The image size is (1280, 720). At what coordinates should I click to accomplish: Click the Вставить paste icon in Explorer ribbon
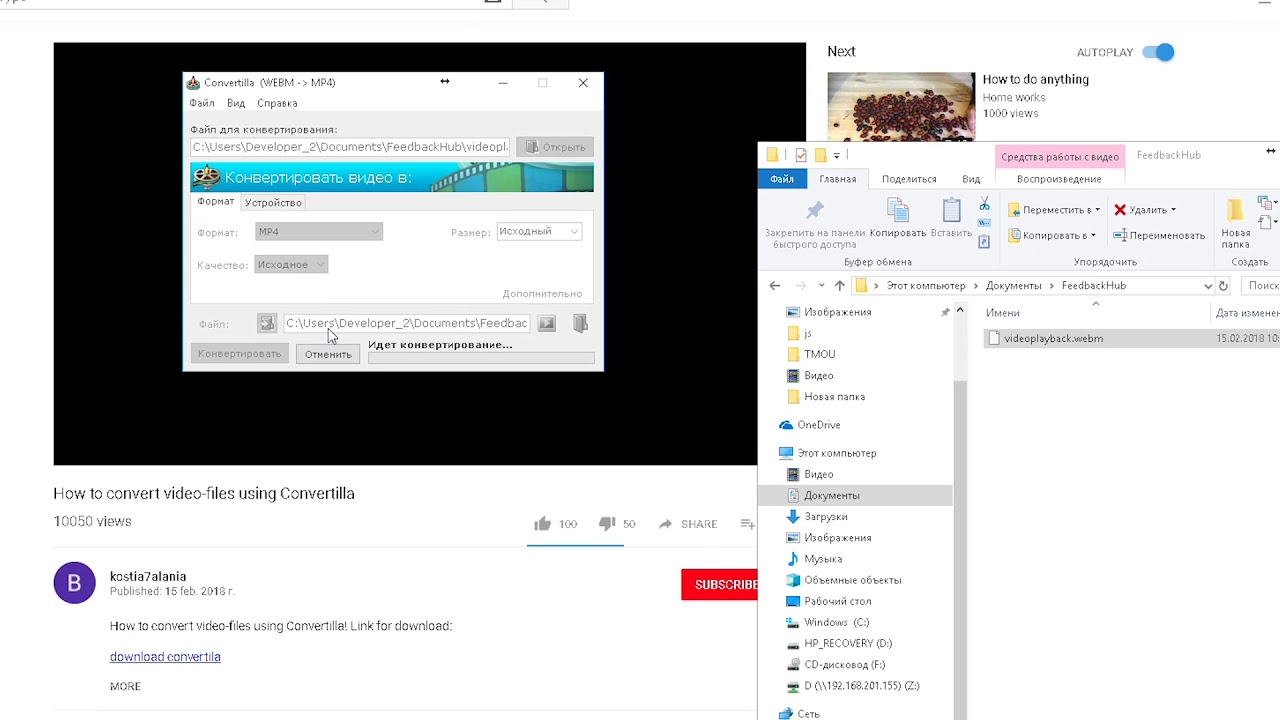click(x=951, y=210)
